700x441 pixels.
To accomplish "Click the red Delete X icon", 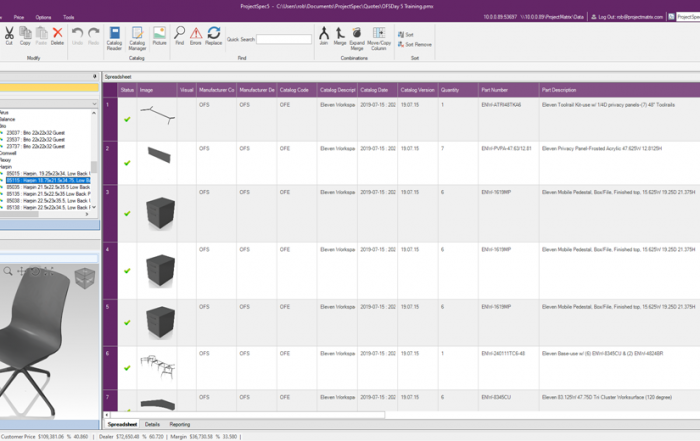I will pos(57,35).
